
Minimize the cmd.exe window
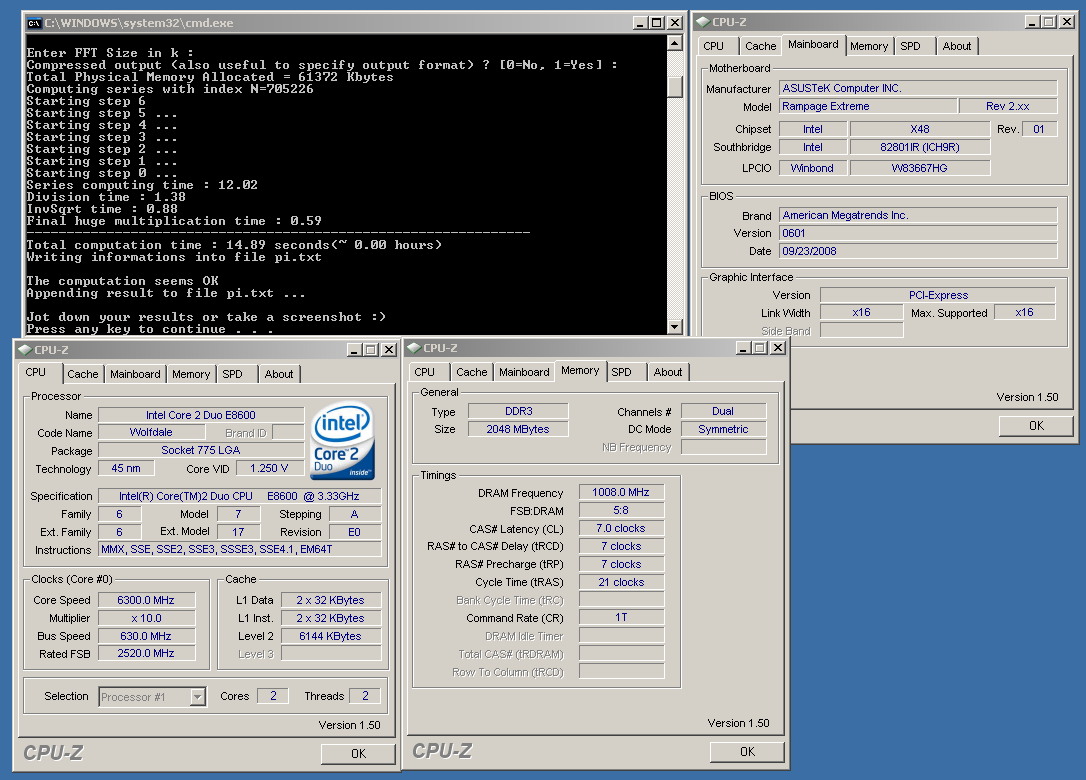coord(640,23)
